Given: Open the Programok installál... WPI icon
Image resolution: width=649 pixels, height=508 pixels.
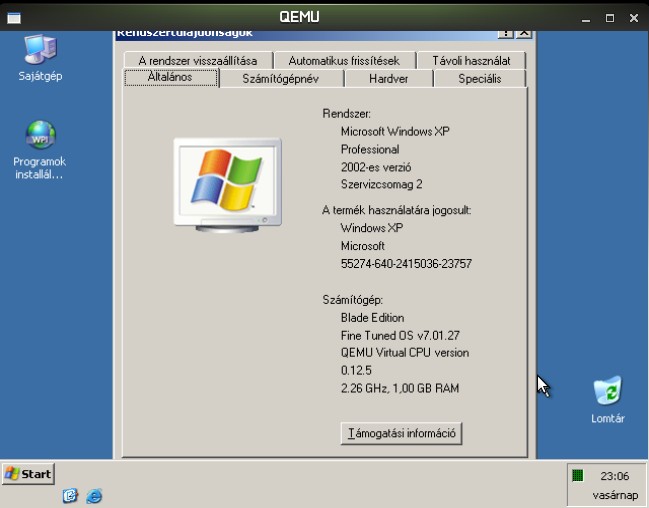Looking at the screenshot, I should [x=40, y=149].
